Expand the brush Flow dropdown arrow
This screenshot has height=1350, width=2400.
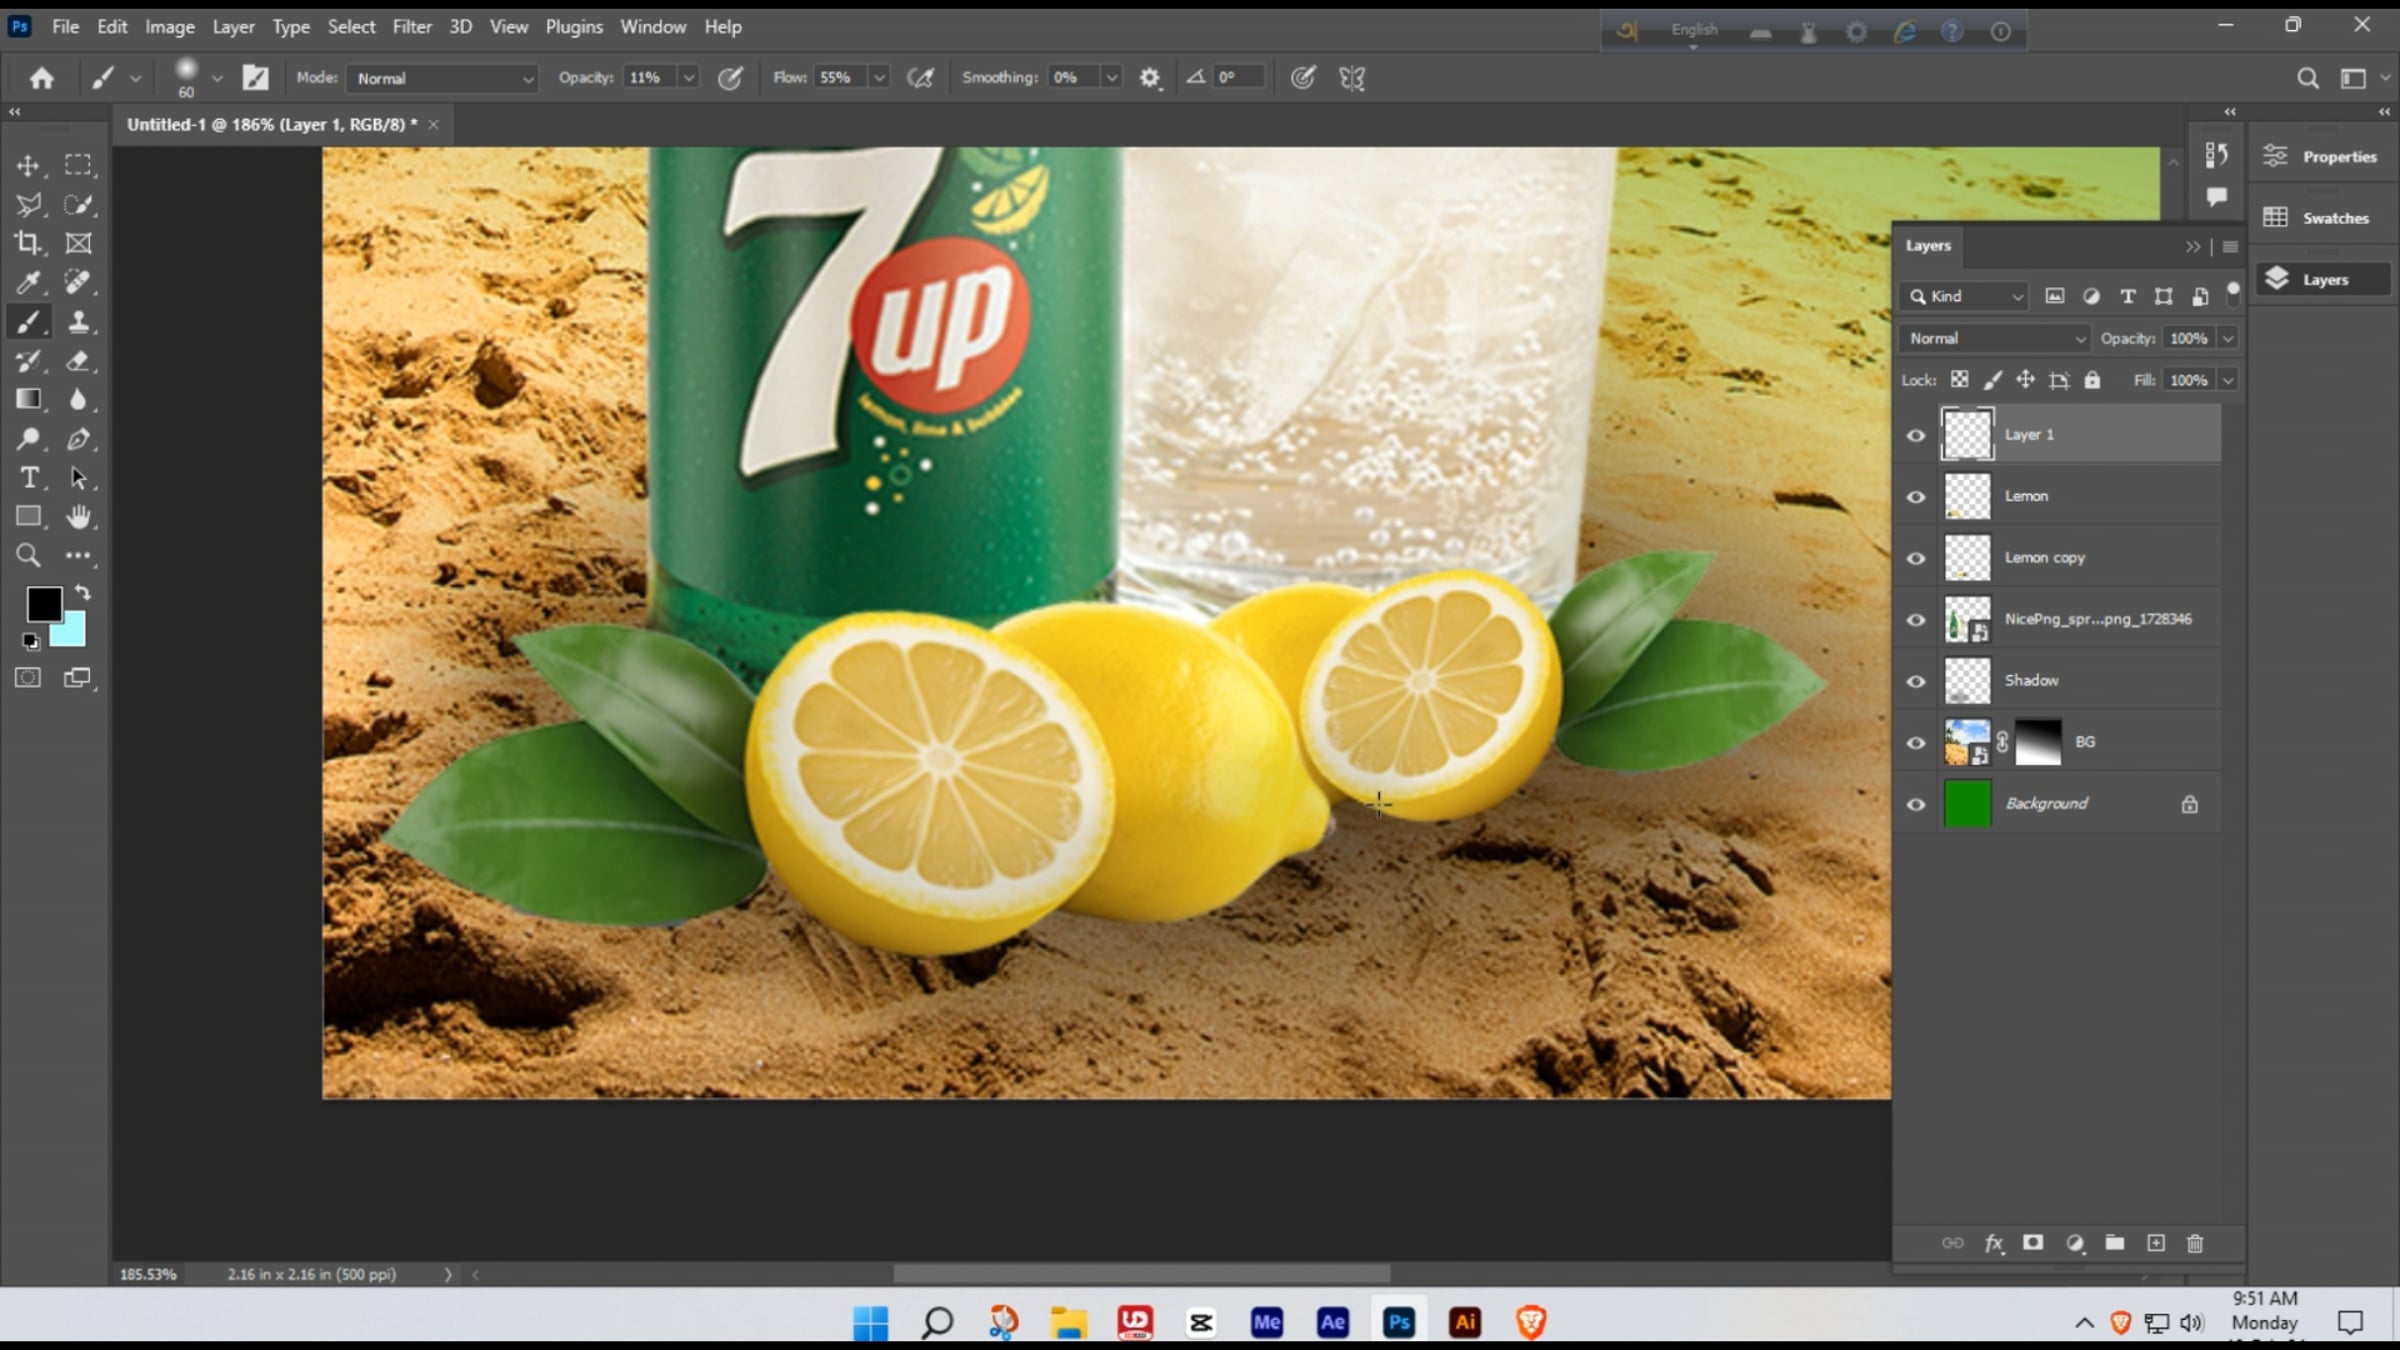(x=879, y=78)
